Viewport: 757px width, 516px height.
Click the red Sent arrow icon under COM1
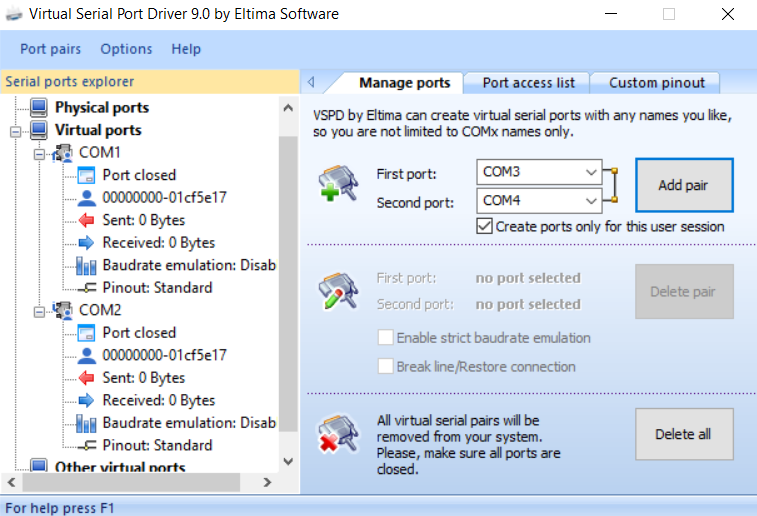(85, 220)
